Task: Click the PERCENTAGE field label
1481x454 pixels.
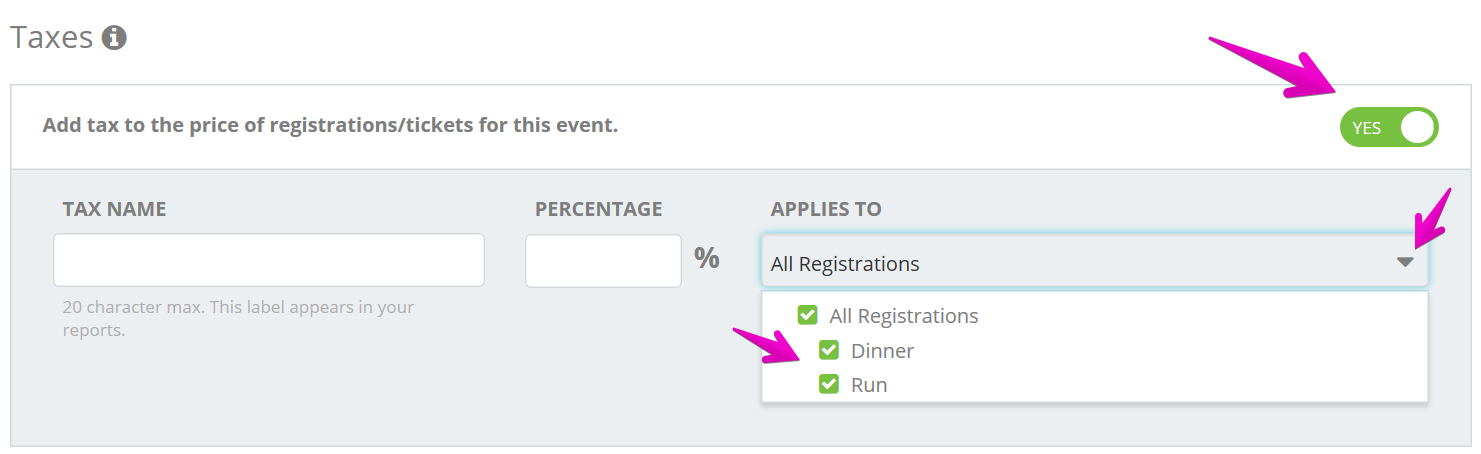Action: (x=598, y=209)
